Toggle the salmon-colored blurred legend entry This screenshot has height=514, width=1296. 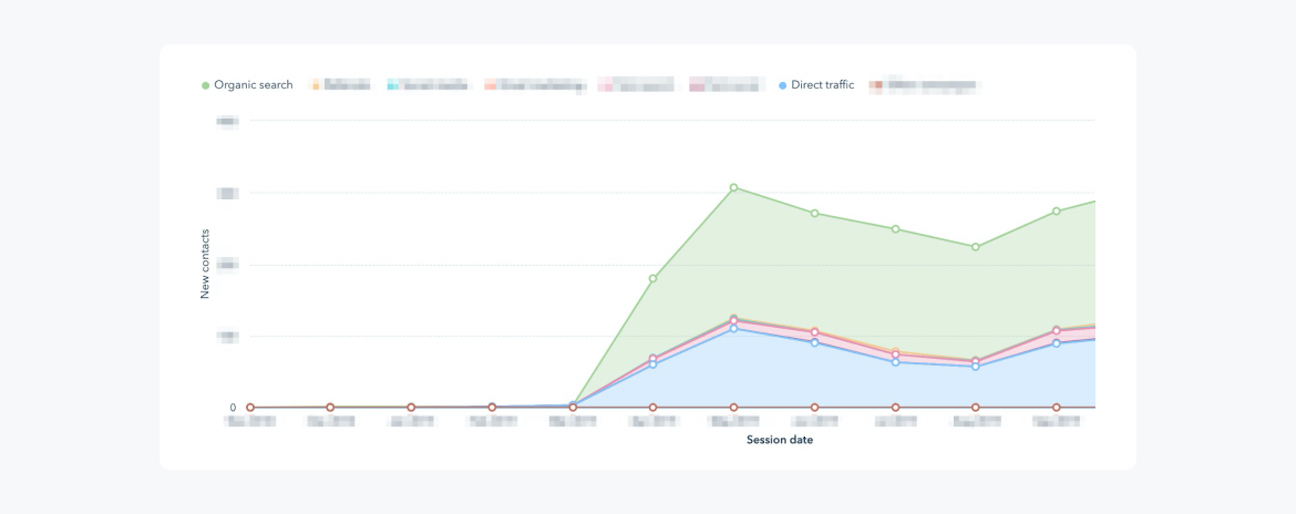pos(535,86)
